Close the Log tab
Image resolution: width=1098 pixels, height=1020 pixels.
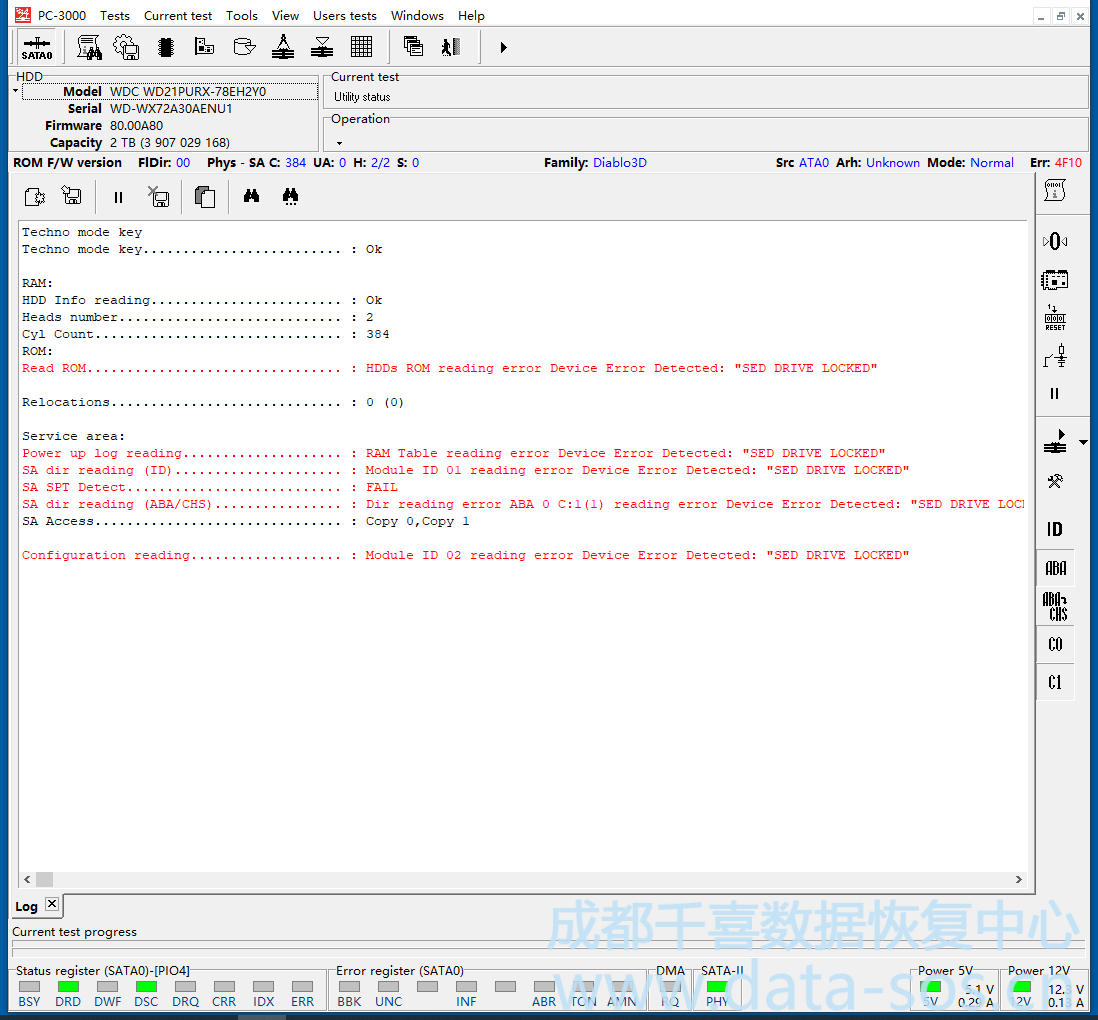(x=52, y=904)
